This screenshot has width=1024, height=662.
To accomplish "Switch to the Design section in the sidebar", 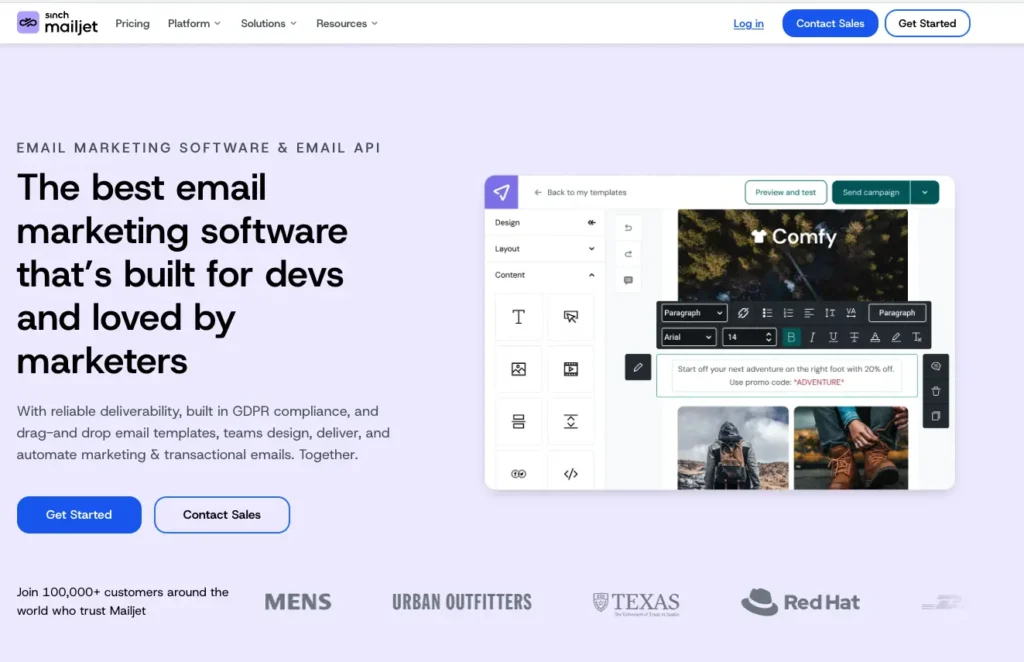I will 508,222.
